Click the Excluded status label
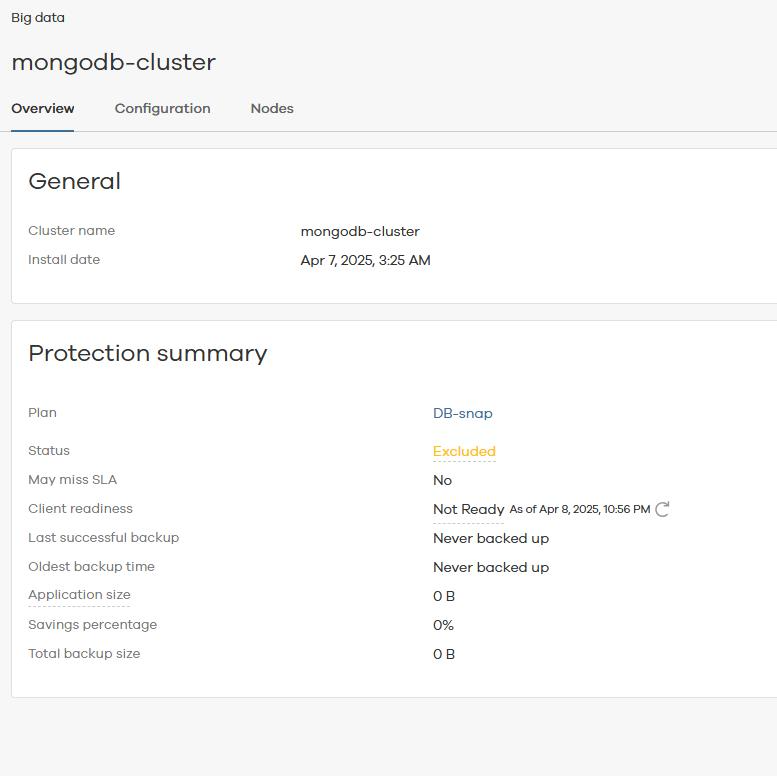 coord(464,451)
